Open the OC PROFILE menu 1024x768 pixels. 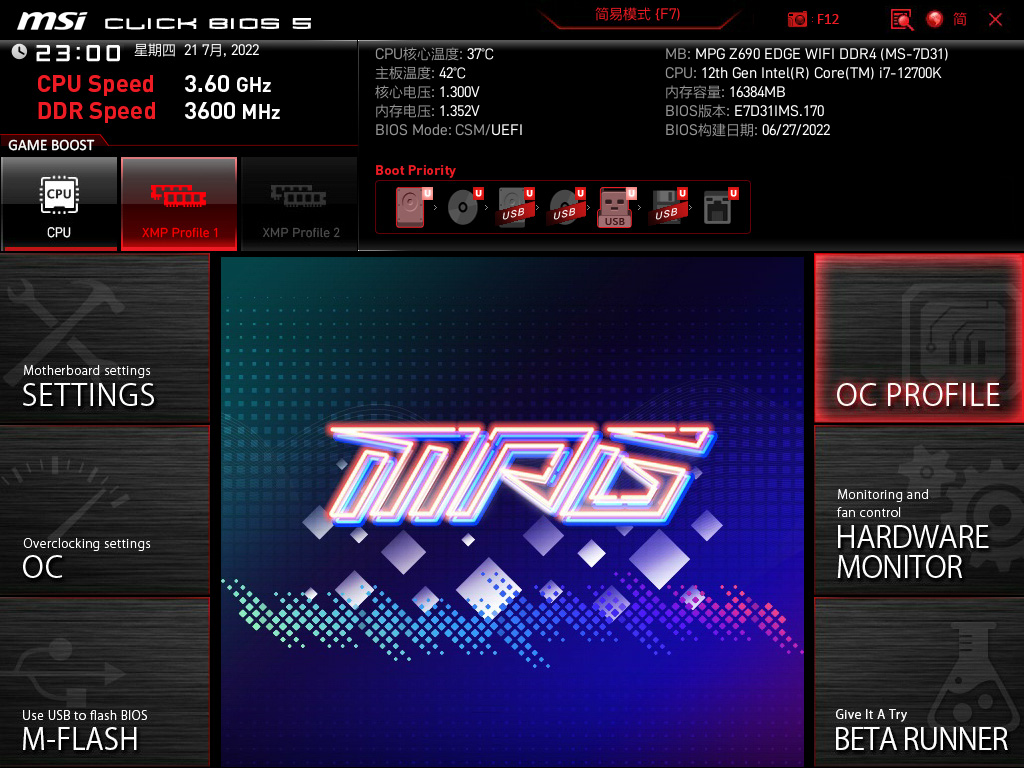coord(919,338)
